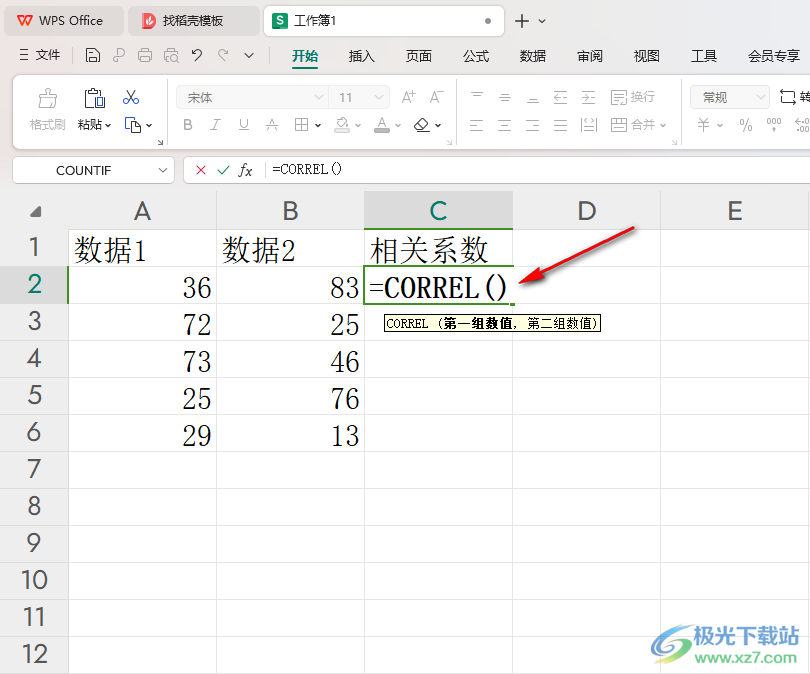
Task: Click the Select All corner triangle
Action: pyautogui.click(x=34, y=211)
